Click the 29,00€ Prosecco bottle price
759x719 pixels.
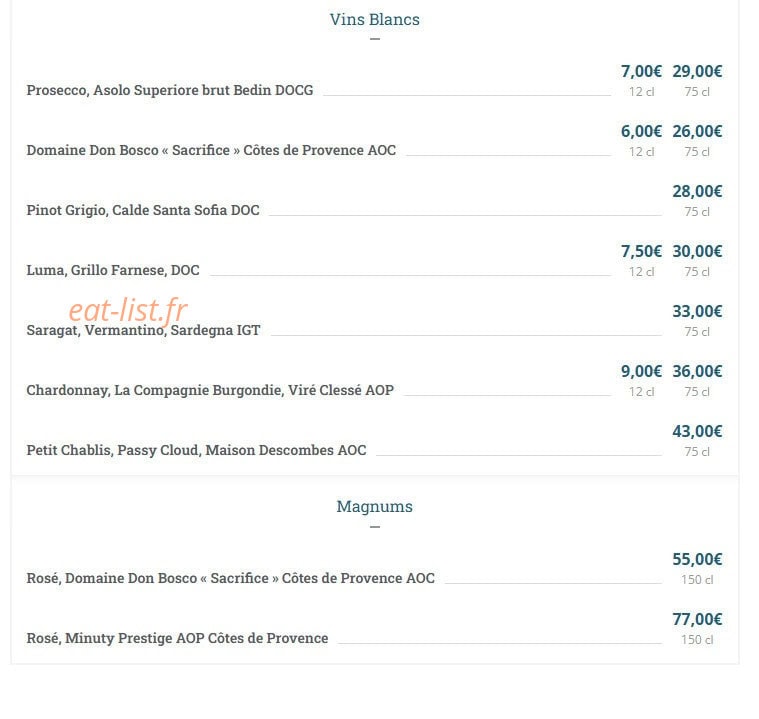pos(697,71)
